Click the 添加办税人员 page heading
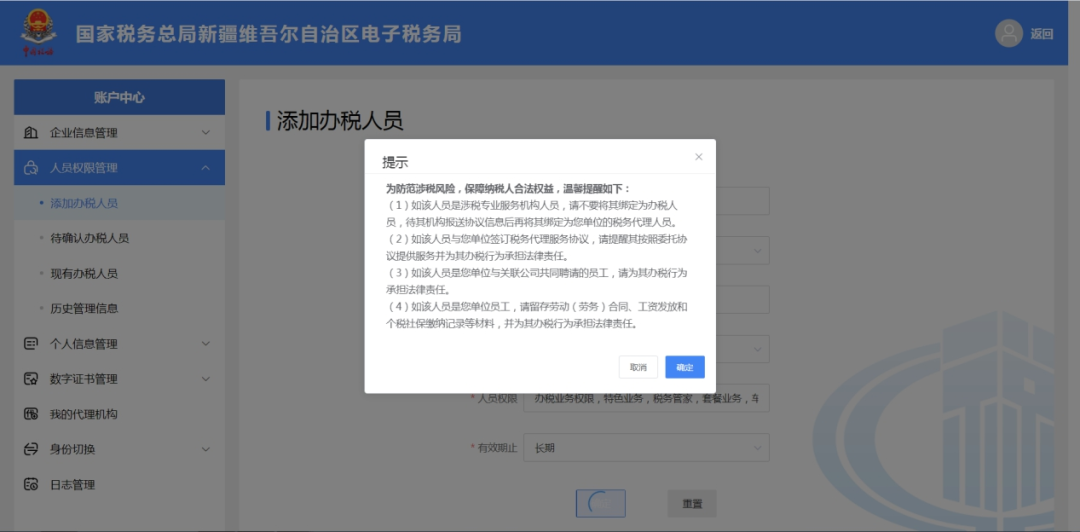The image size is (1080, 532). click(340, 120)
